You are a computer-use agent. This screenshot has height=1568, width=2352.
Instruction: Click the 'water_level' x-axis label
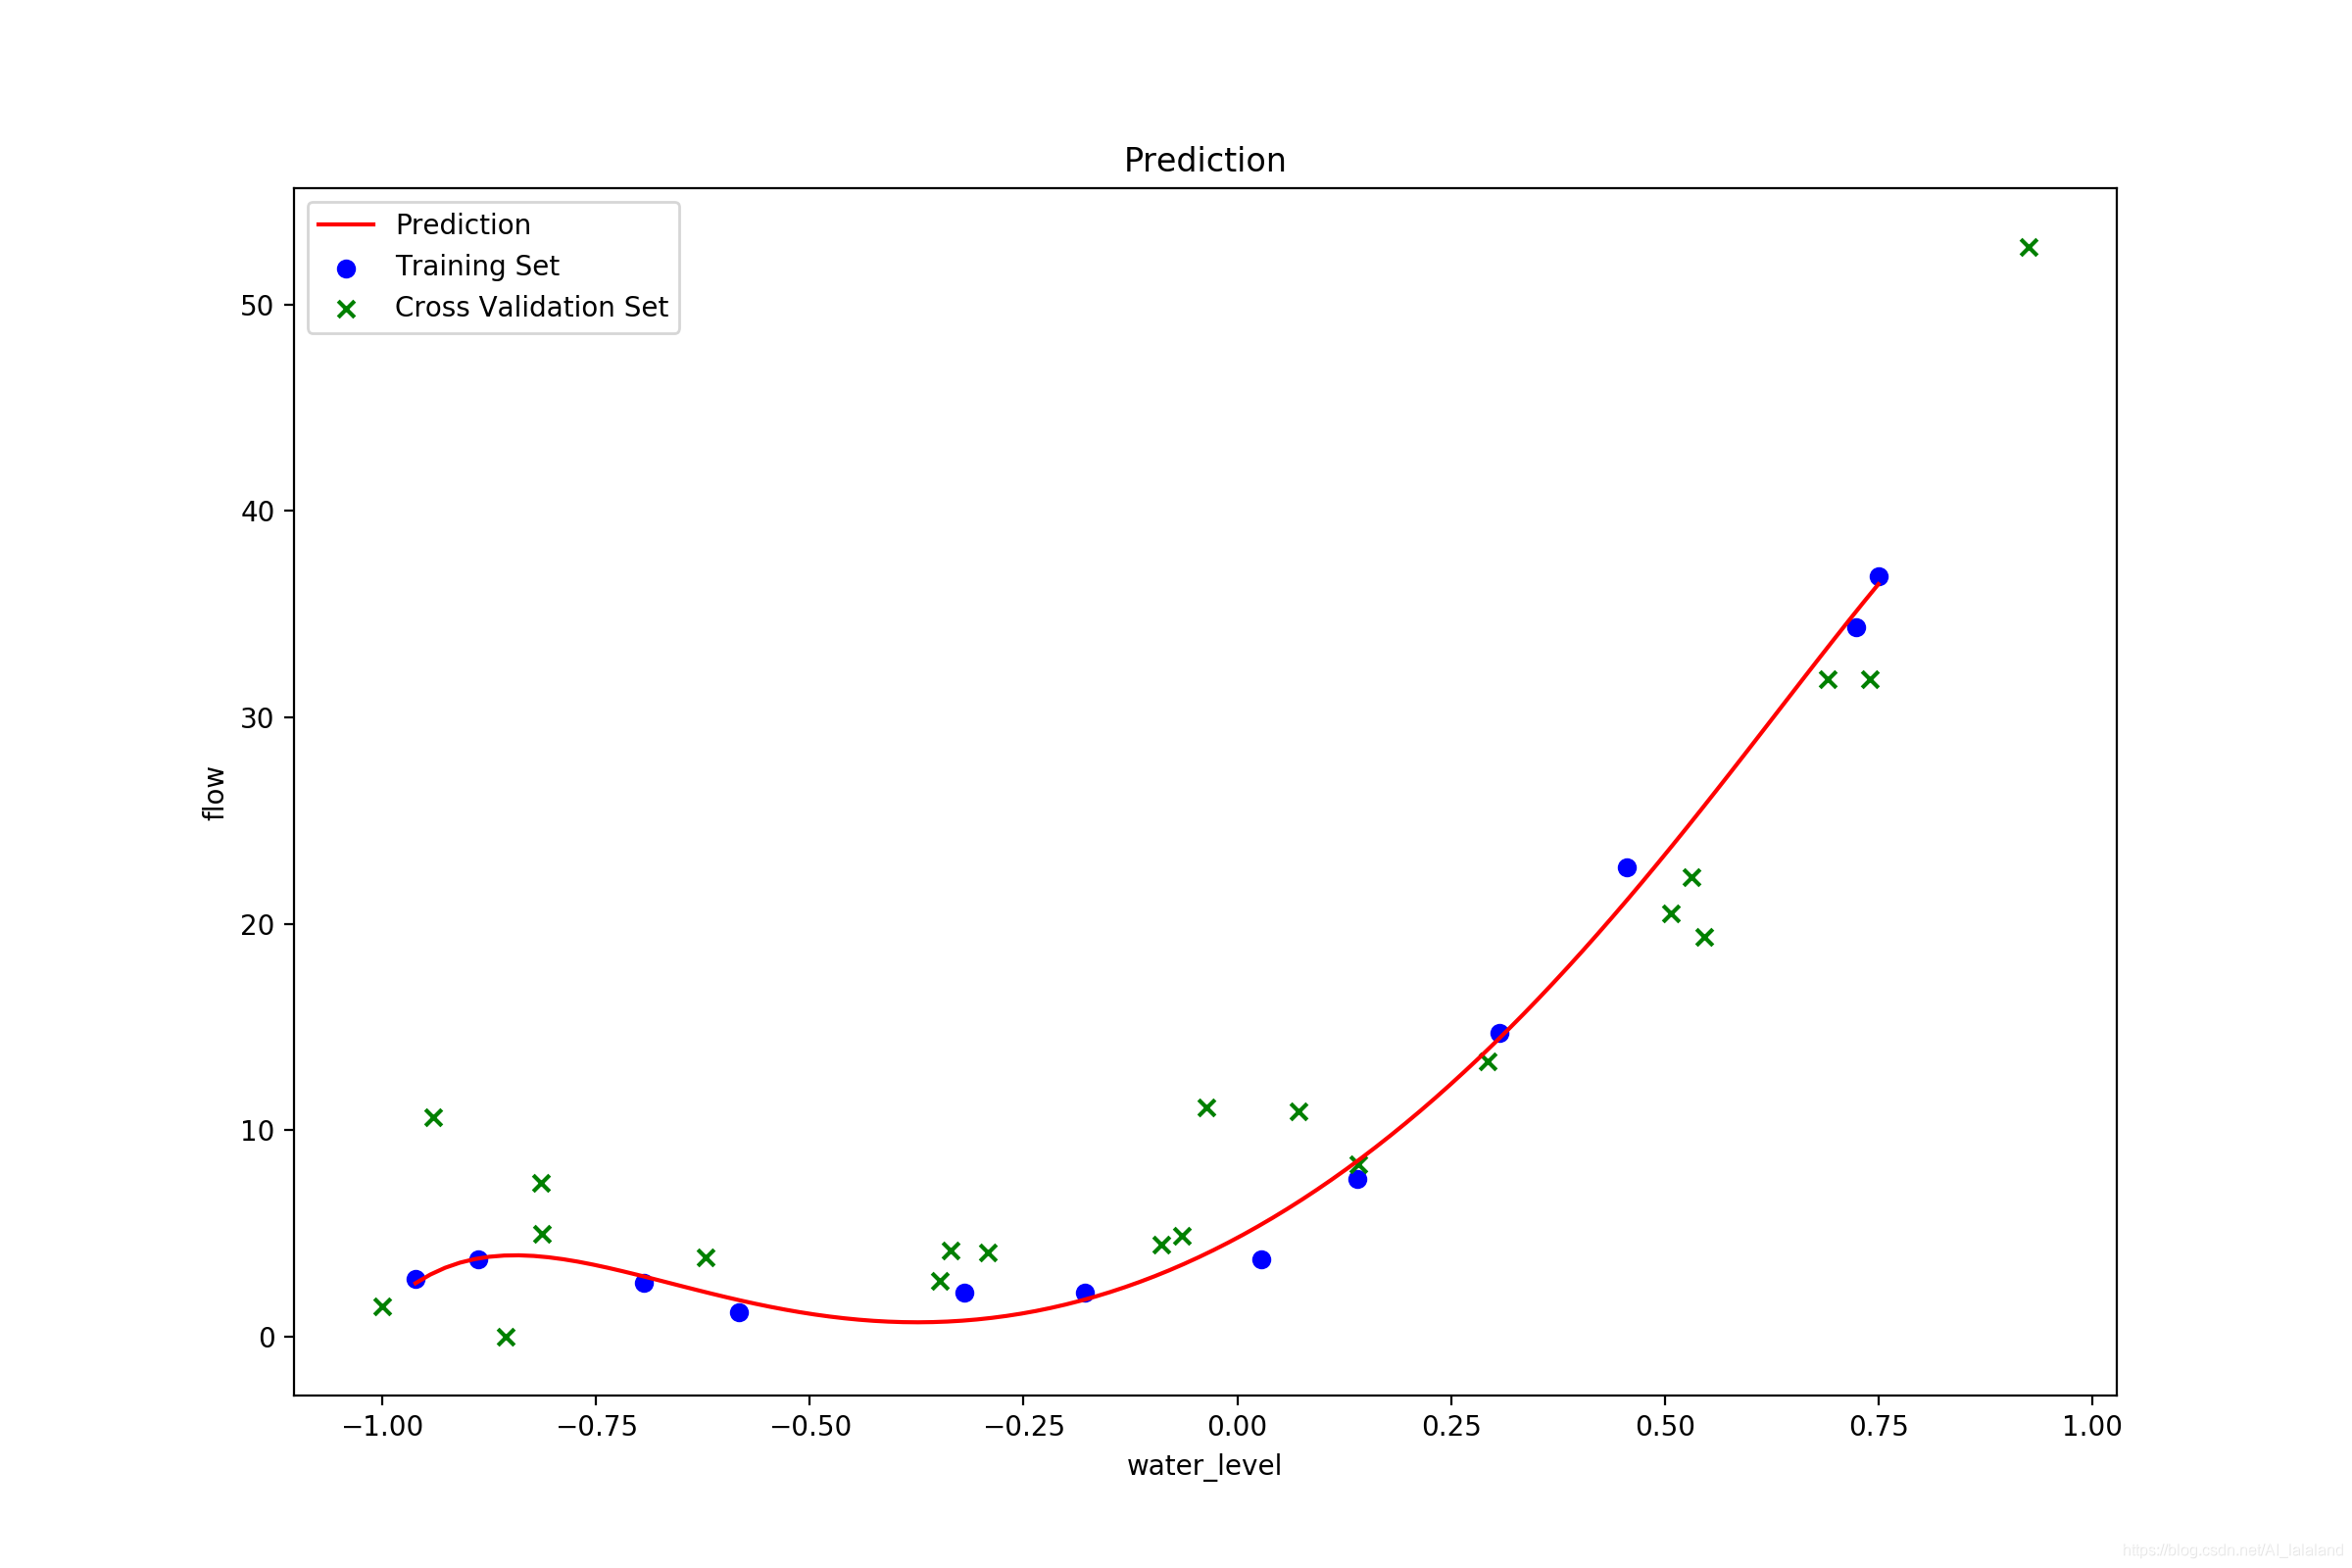(1204, 1466)
